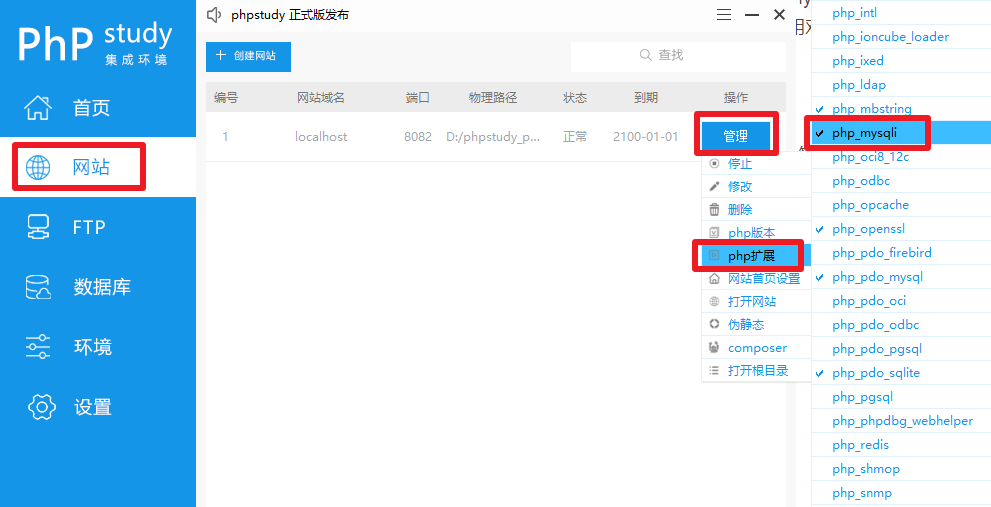Screen dimensions: 991x507
Task: Select 打开根目录 menu entry
Action: (756, 370)
